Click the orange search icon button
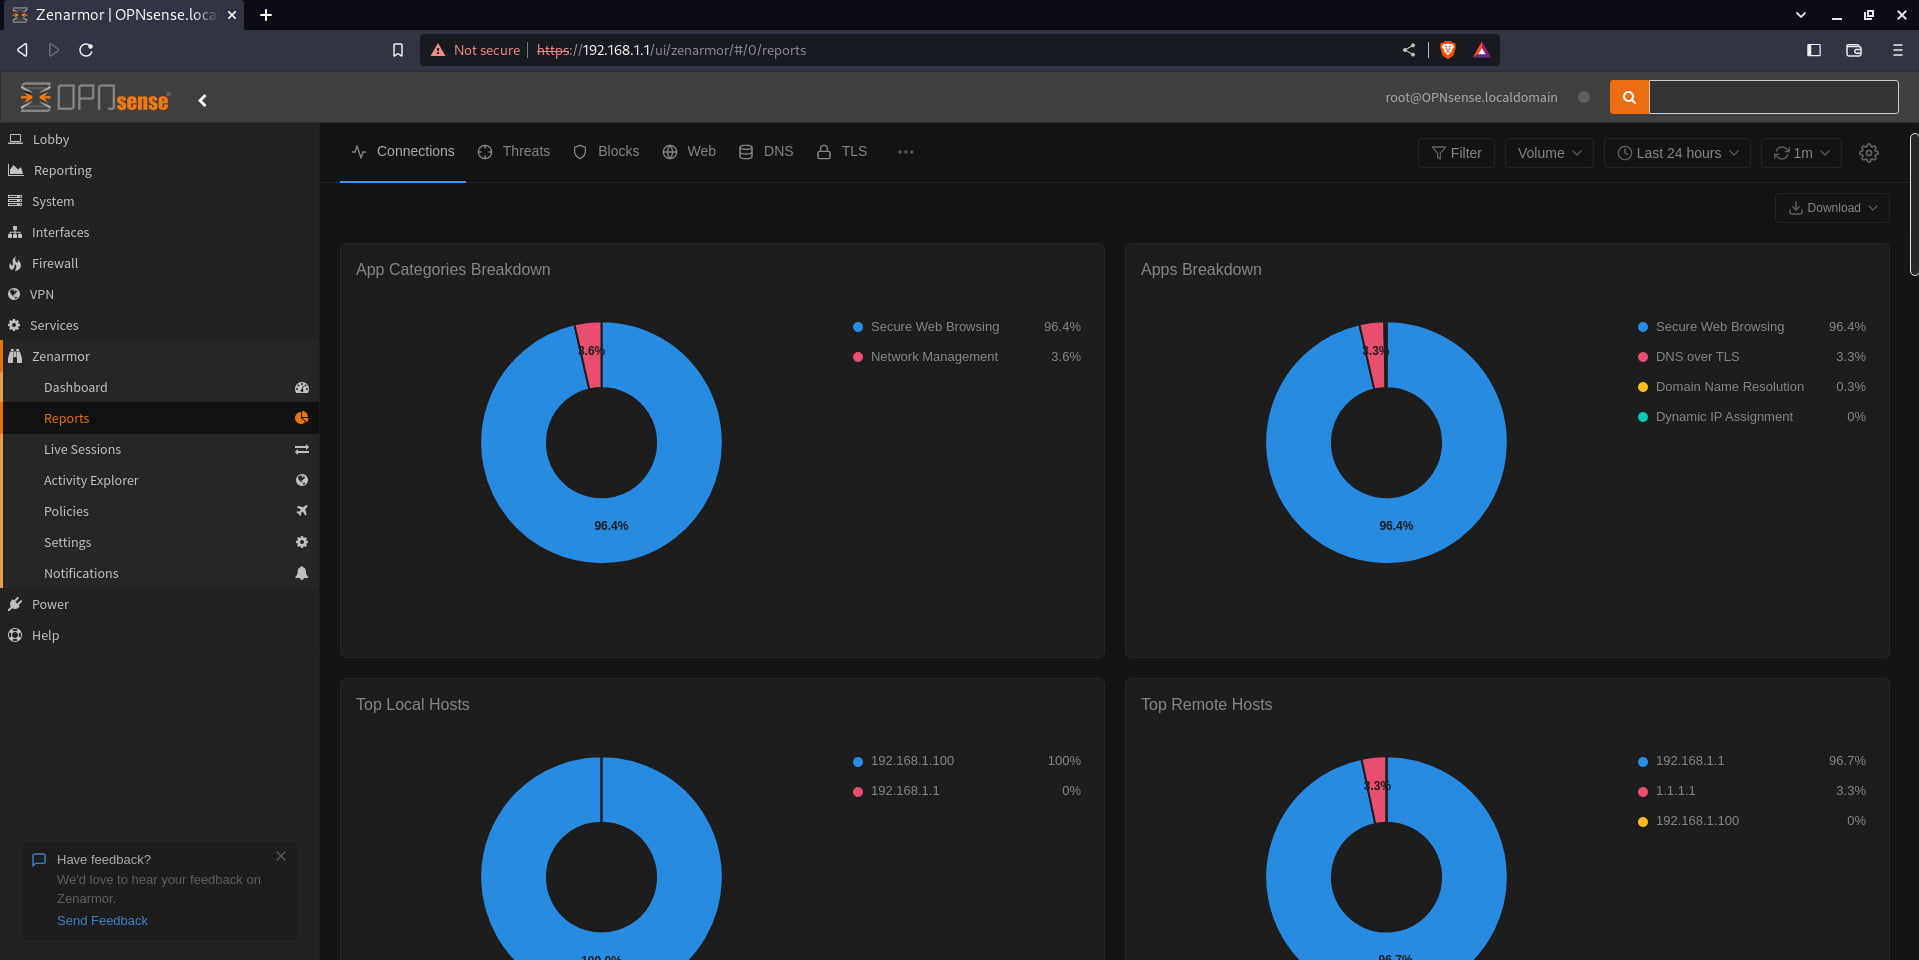This screenshot has height=960, width=1919. [1629, 97]
